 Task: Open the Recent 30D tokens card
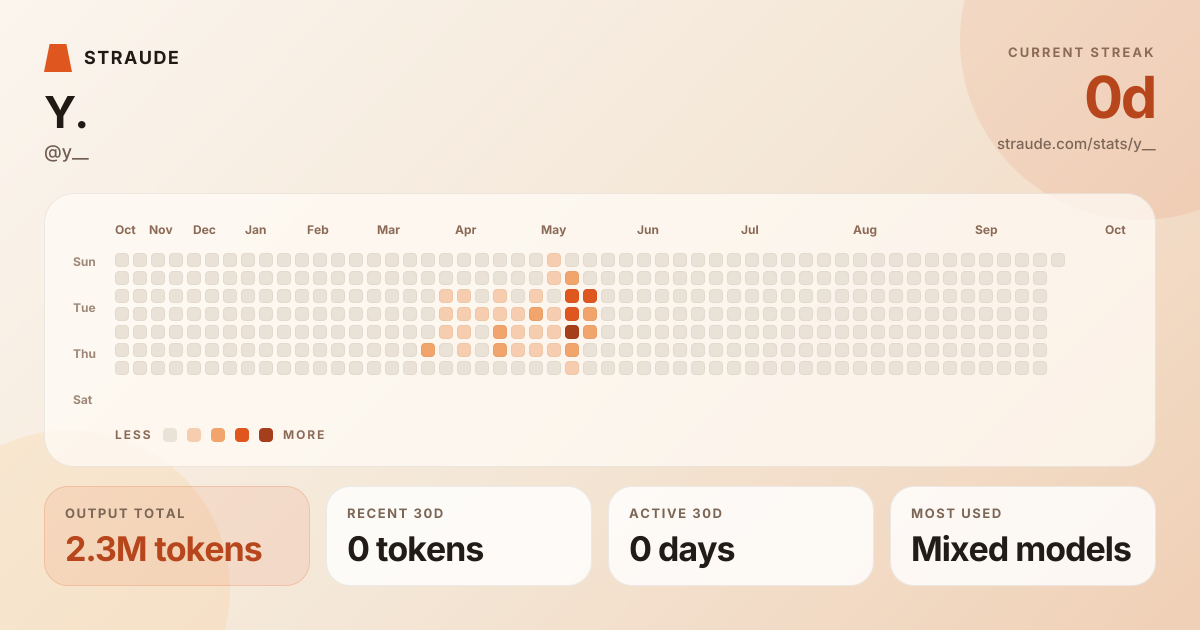459,536
